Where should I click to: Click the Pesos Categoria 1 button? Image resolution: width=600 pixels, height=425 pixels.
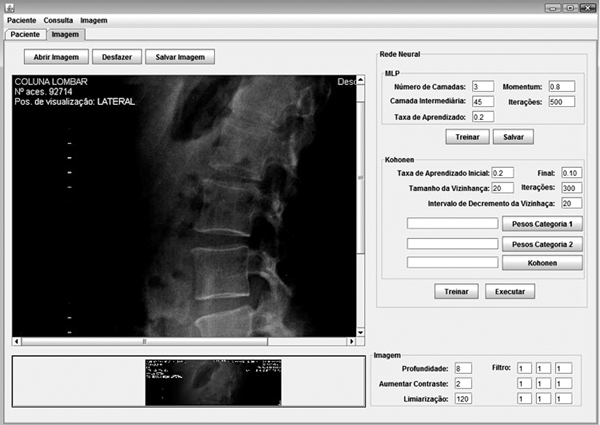point(541,224)
